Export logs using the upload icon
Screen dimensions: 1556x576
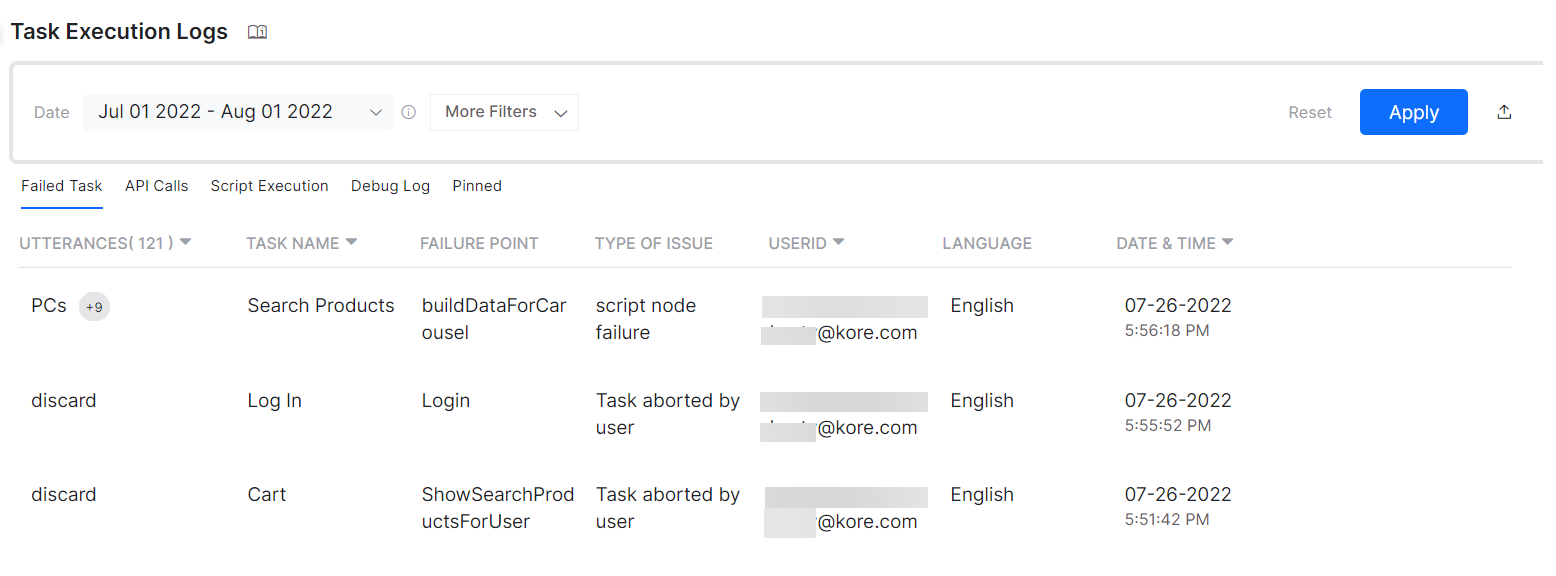[x=1504, y=112]
